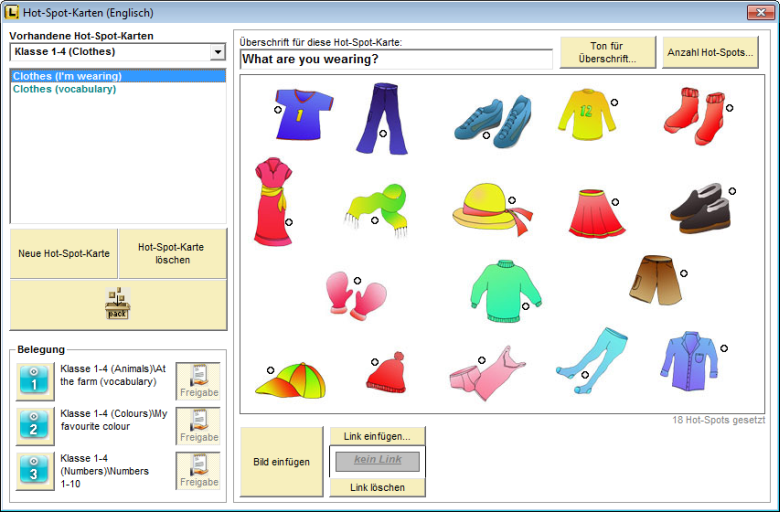The image size is (780, 512).
Task: Click Hot-Spot-Karte löschen button
Action: pyautogui.click(x=172, y=253)
